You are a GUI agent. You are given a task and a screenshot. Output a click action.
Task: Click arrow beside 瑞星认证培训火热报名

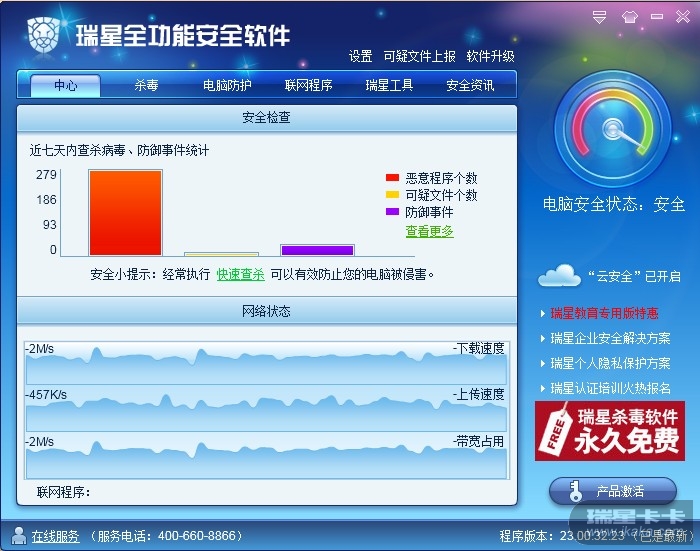(x=543, y=388)
